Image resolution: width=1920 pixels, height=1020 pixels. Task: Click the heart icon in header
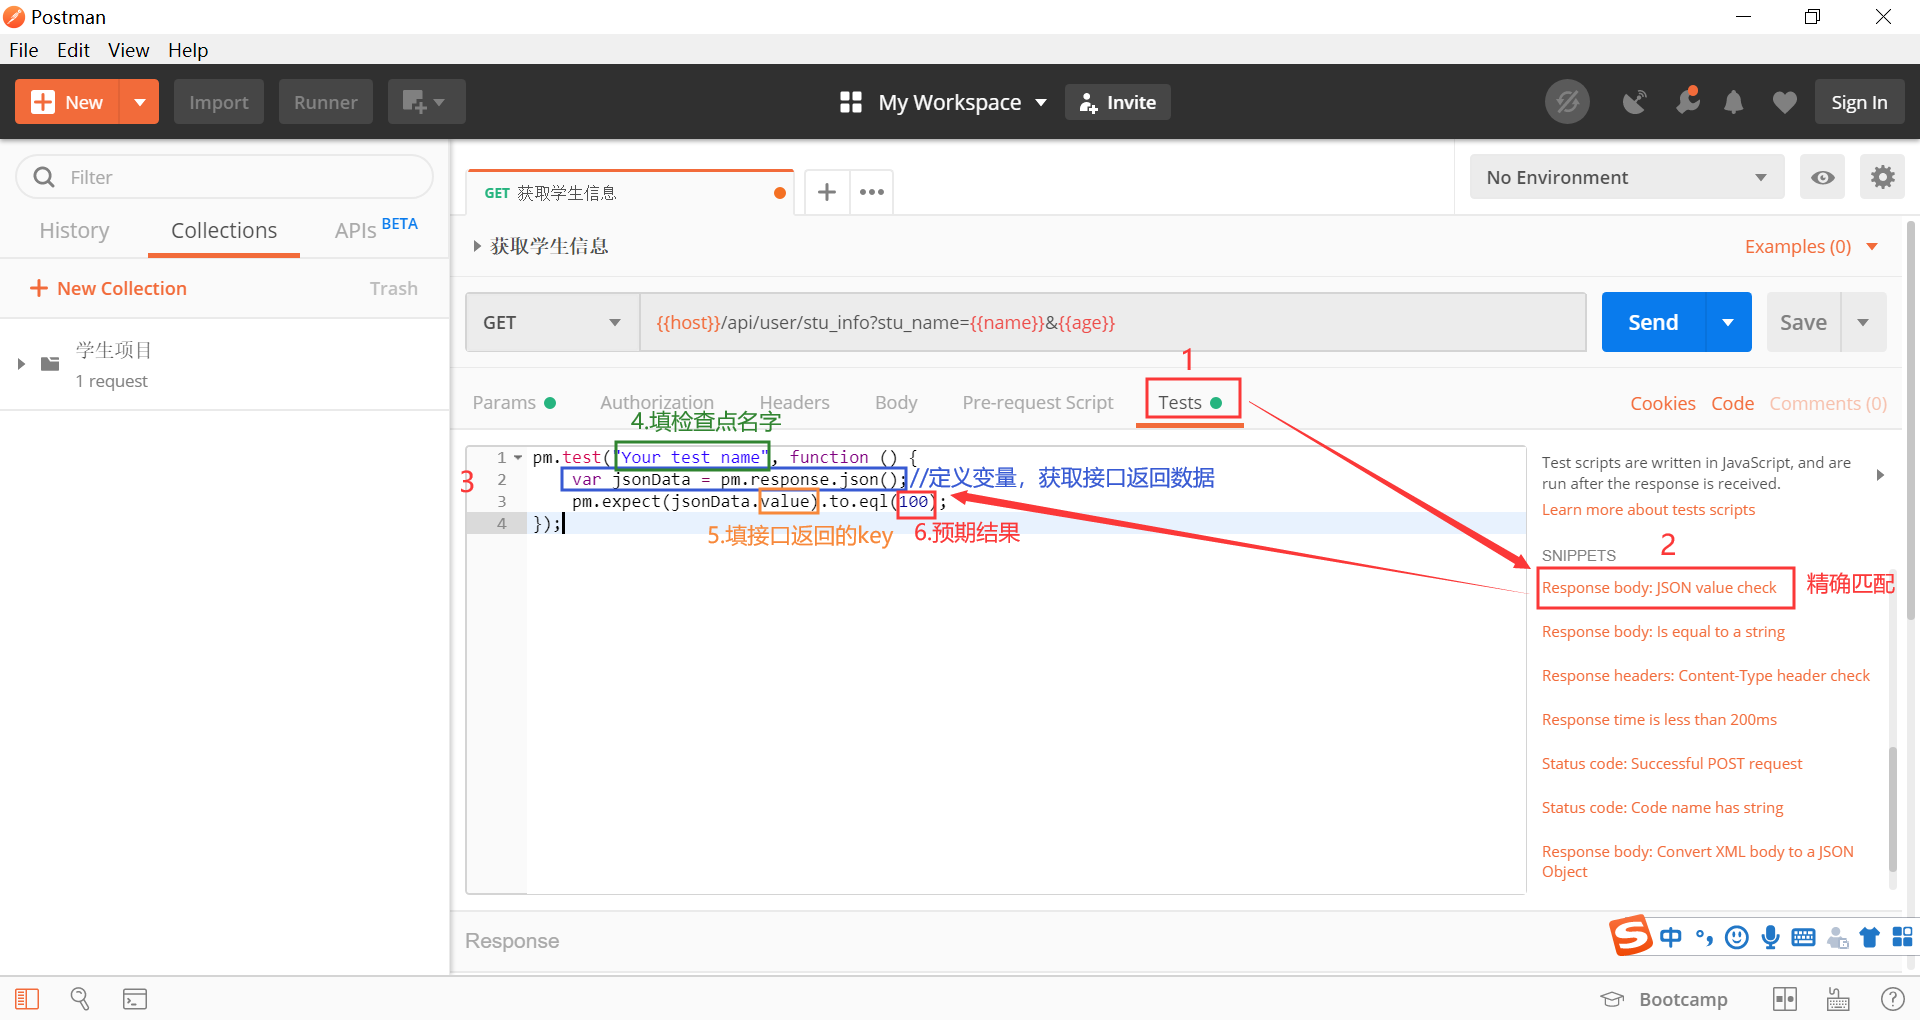click(x=1785, y=102)
